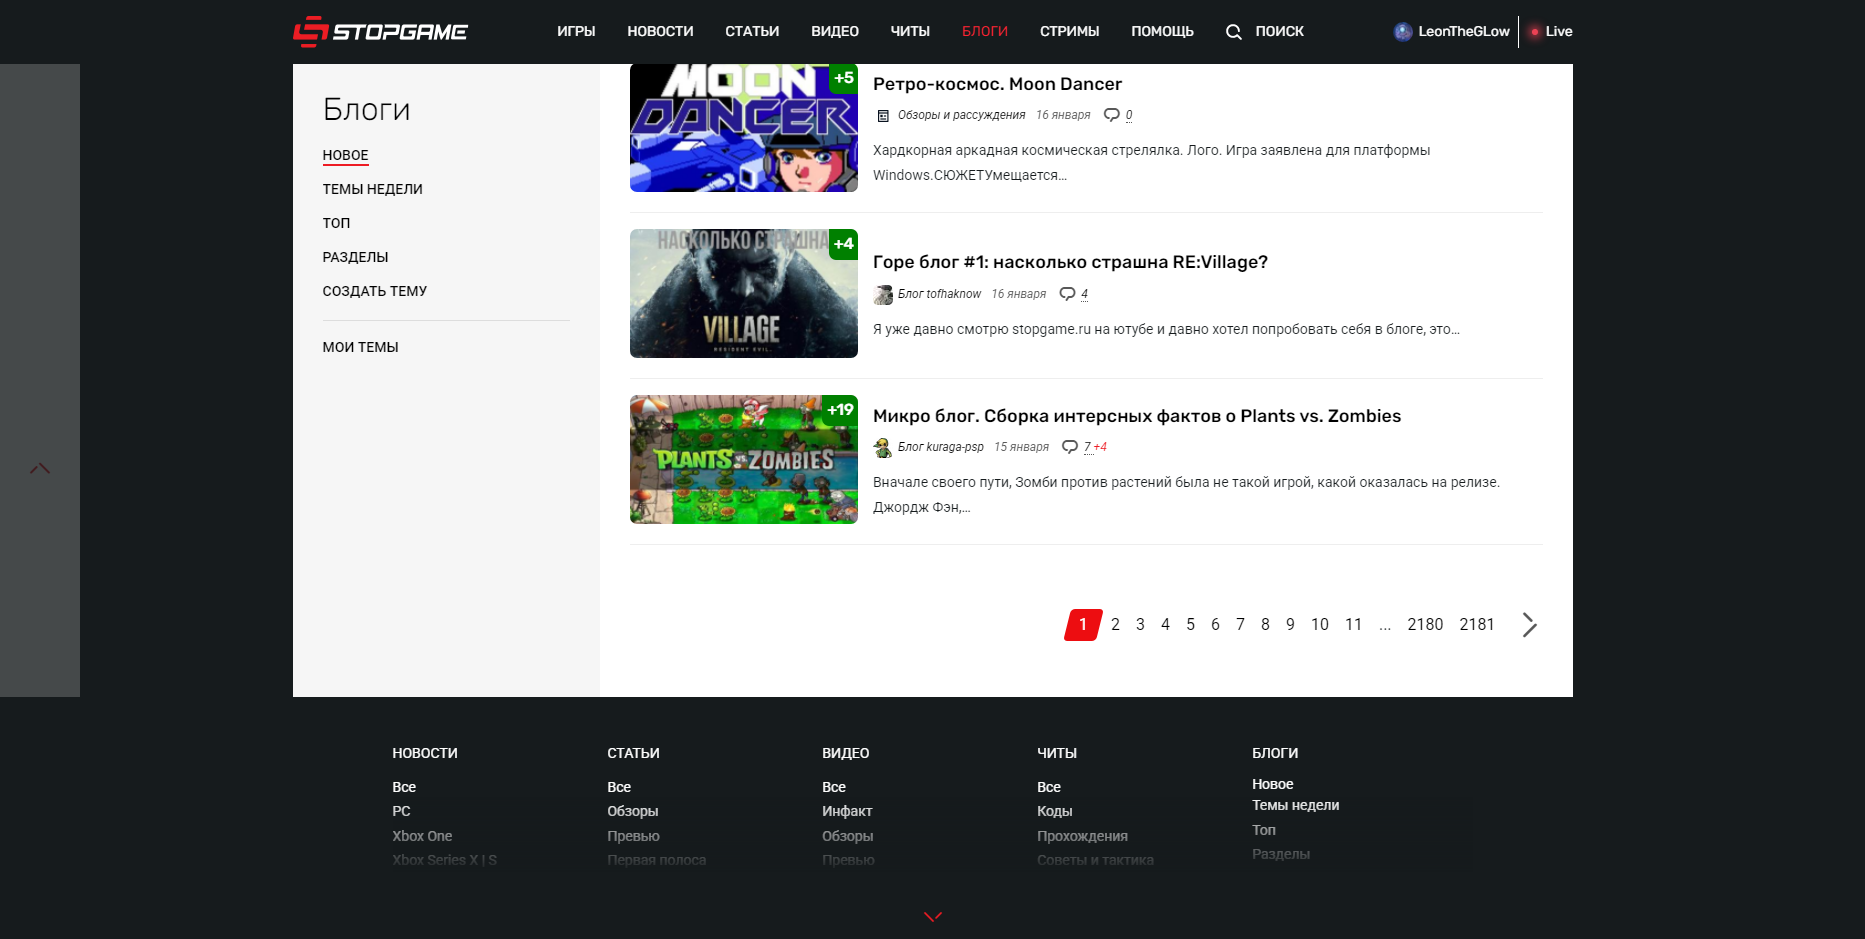Click Все under the footer НОВОСТИ column
The image size is (1865, 939).
click(404, 787)
